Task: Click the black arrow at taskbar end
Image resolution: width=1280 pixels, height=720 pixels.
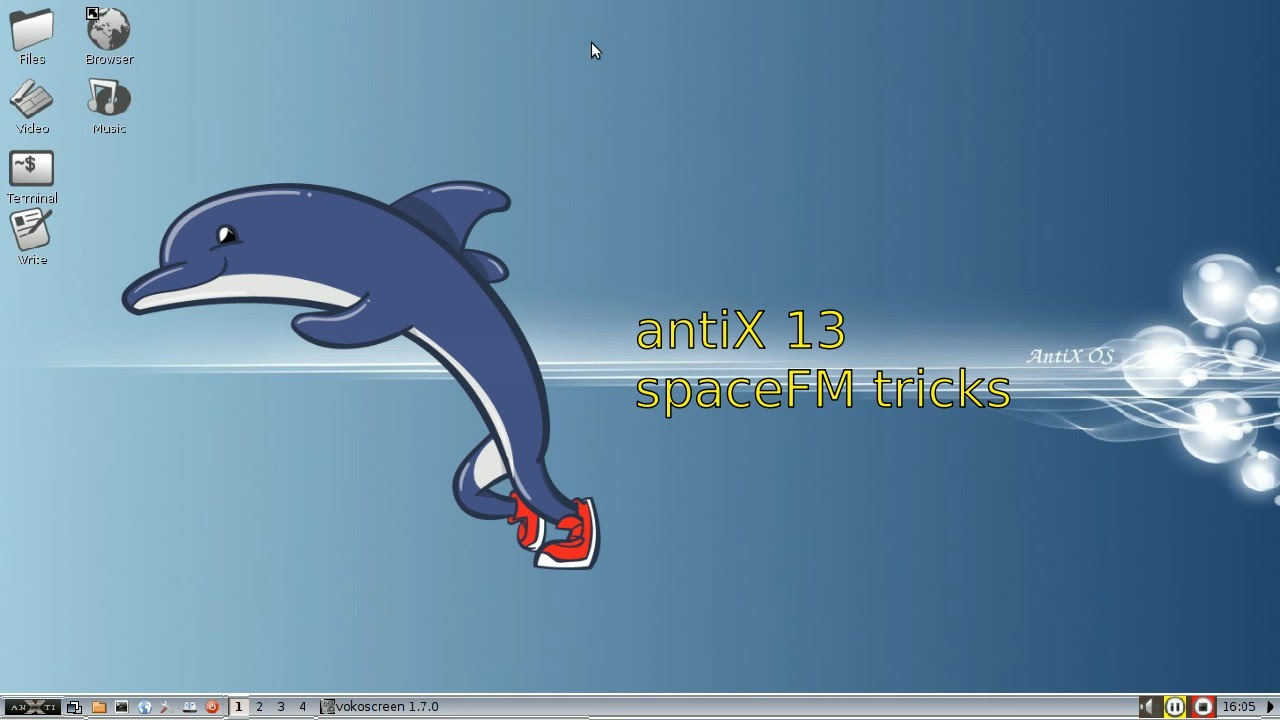Action: click(1271, 707)
